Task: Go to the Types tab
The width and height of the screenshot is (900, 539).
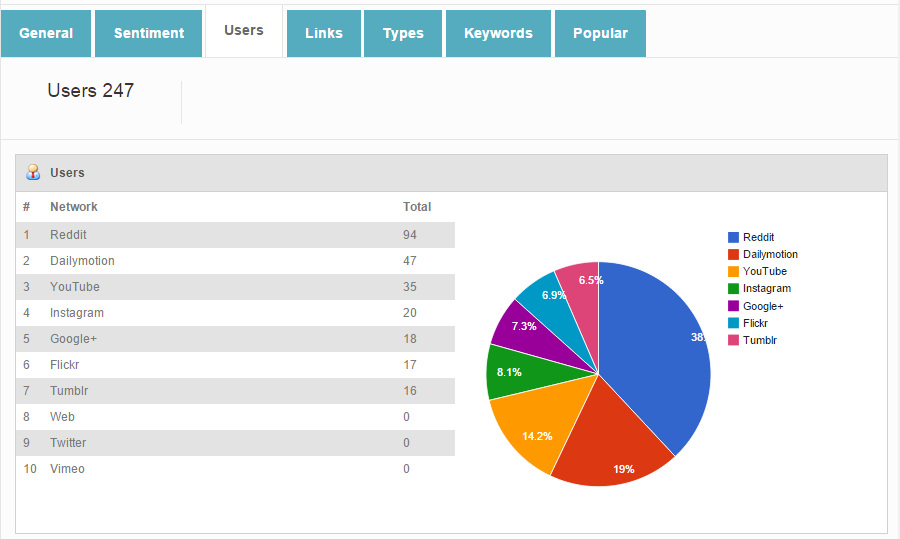Action: [403, 33]
